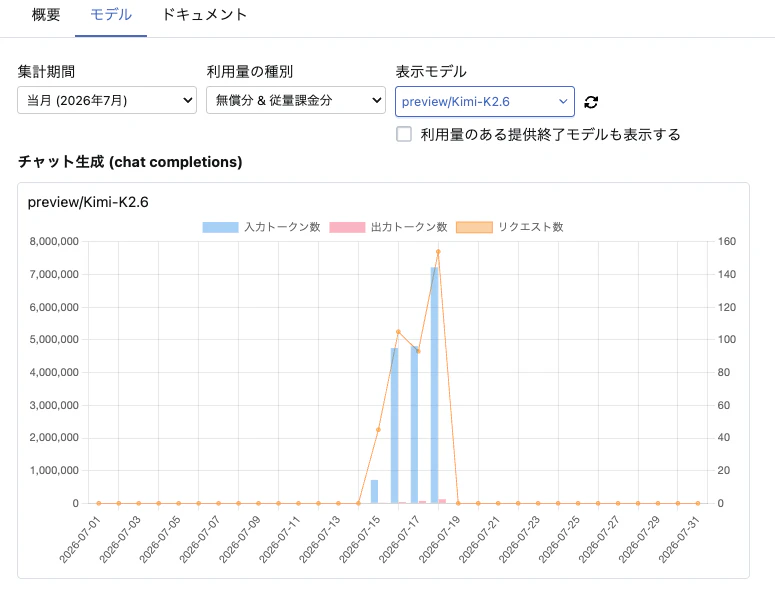Toggle 入力トークン数 legend blue swatch
The height and width of the screenshot is (596, 775).
pyautogui.click(x=220, y=227)
